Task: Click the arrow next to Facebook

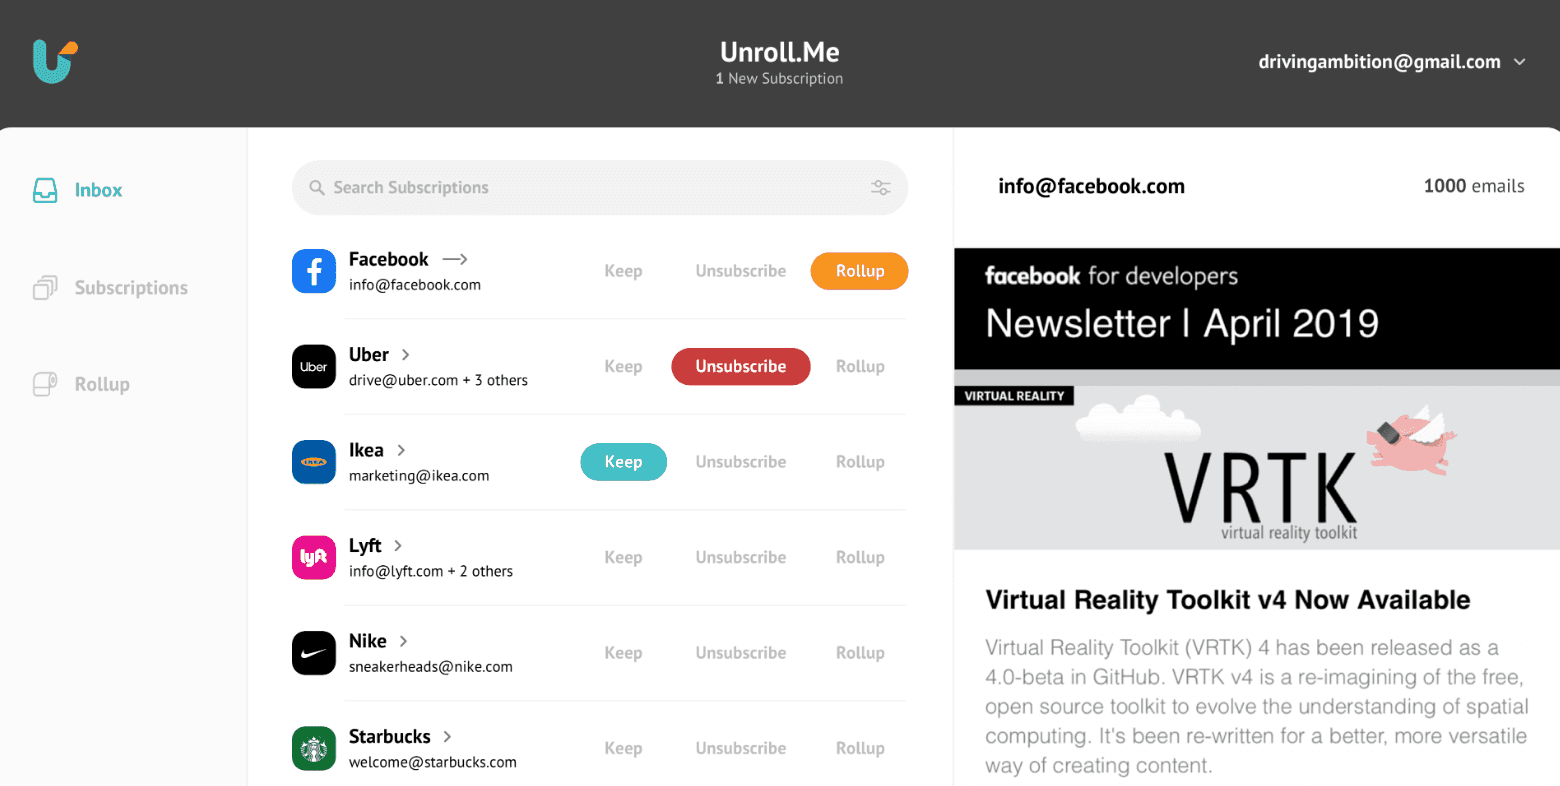Action: click(x=455, y=259)
